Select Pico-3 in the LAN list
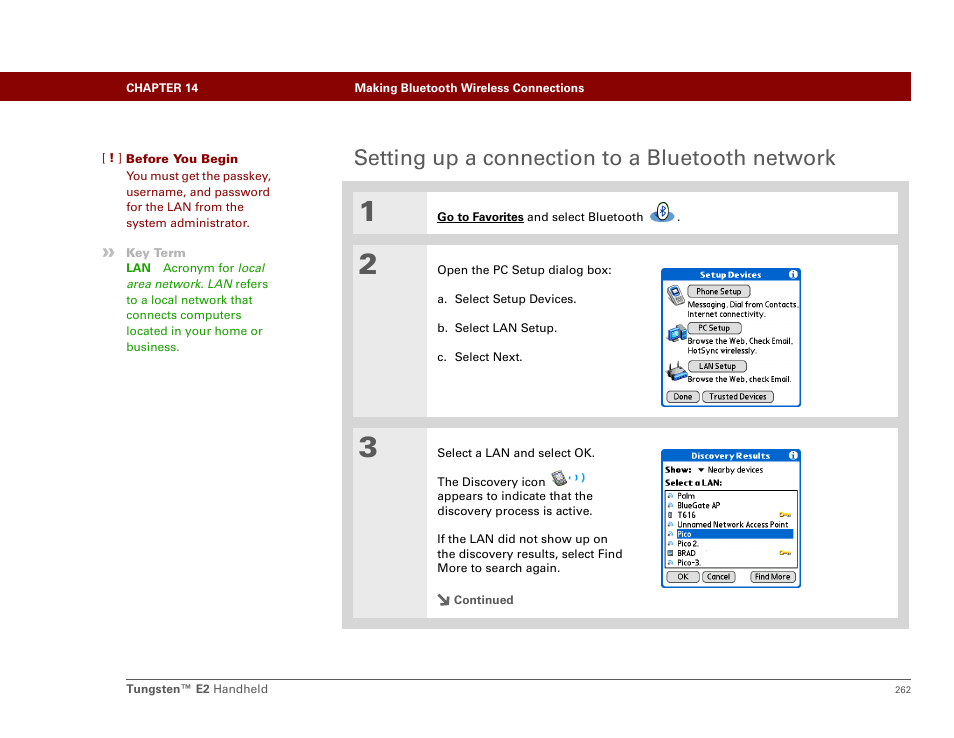The width and height of the screenshot is (954, 738). click(731, 563)
